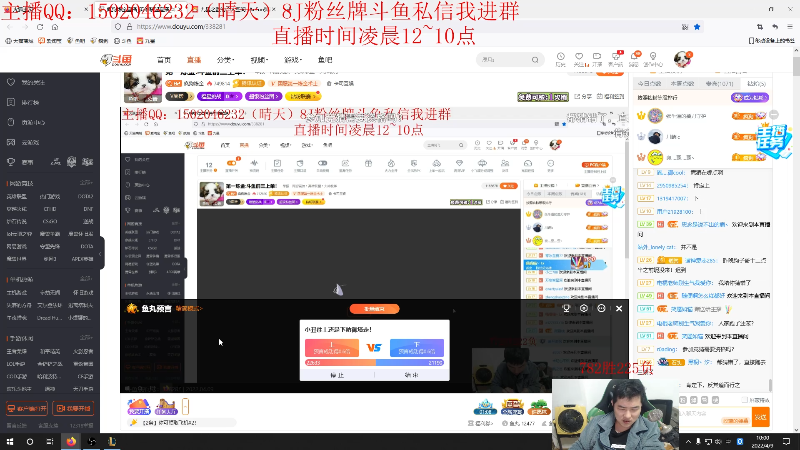Click 鱼吧 in top navigation
Image resolution: width=800 pixels, height=450 pixels.
tap(325, 60)
